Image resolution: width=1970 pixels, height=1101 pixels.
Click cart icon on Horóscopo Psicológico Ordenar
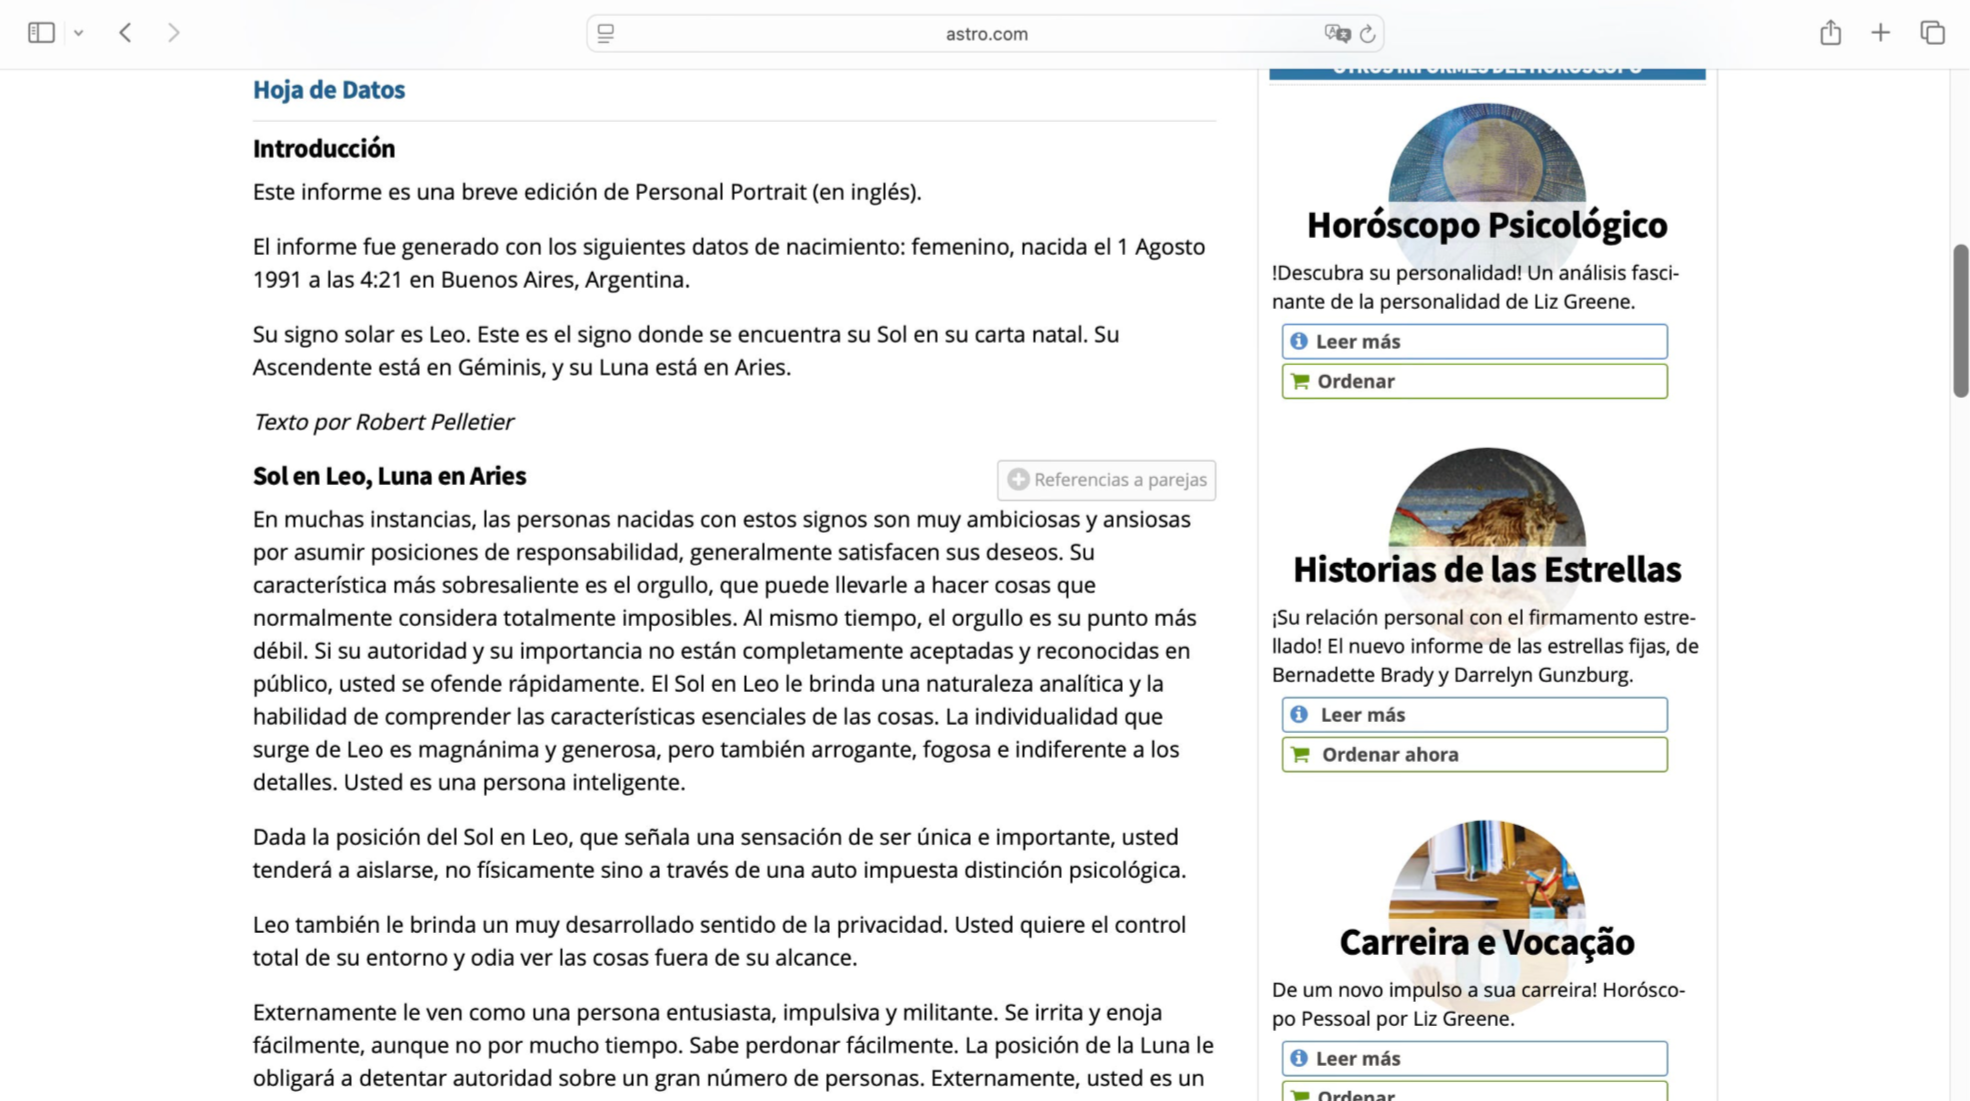tap(1300, 381)
